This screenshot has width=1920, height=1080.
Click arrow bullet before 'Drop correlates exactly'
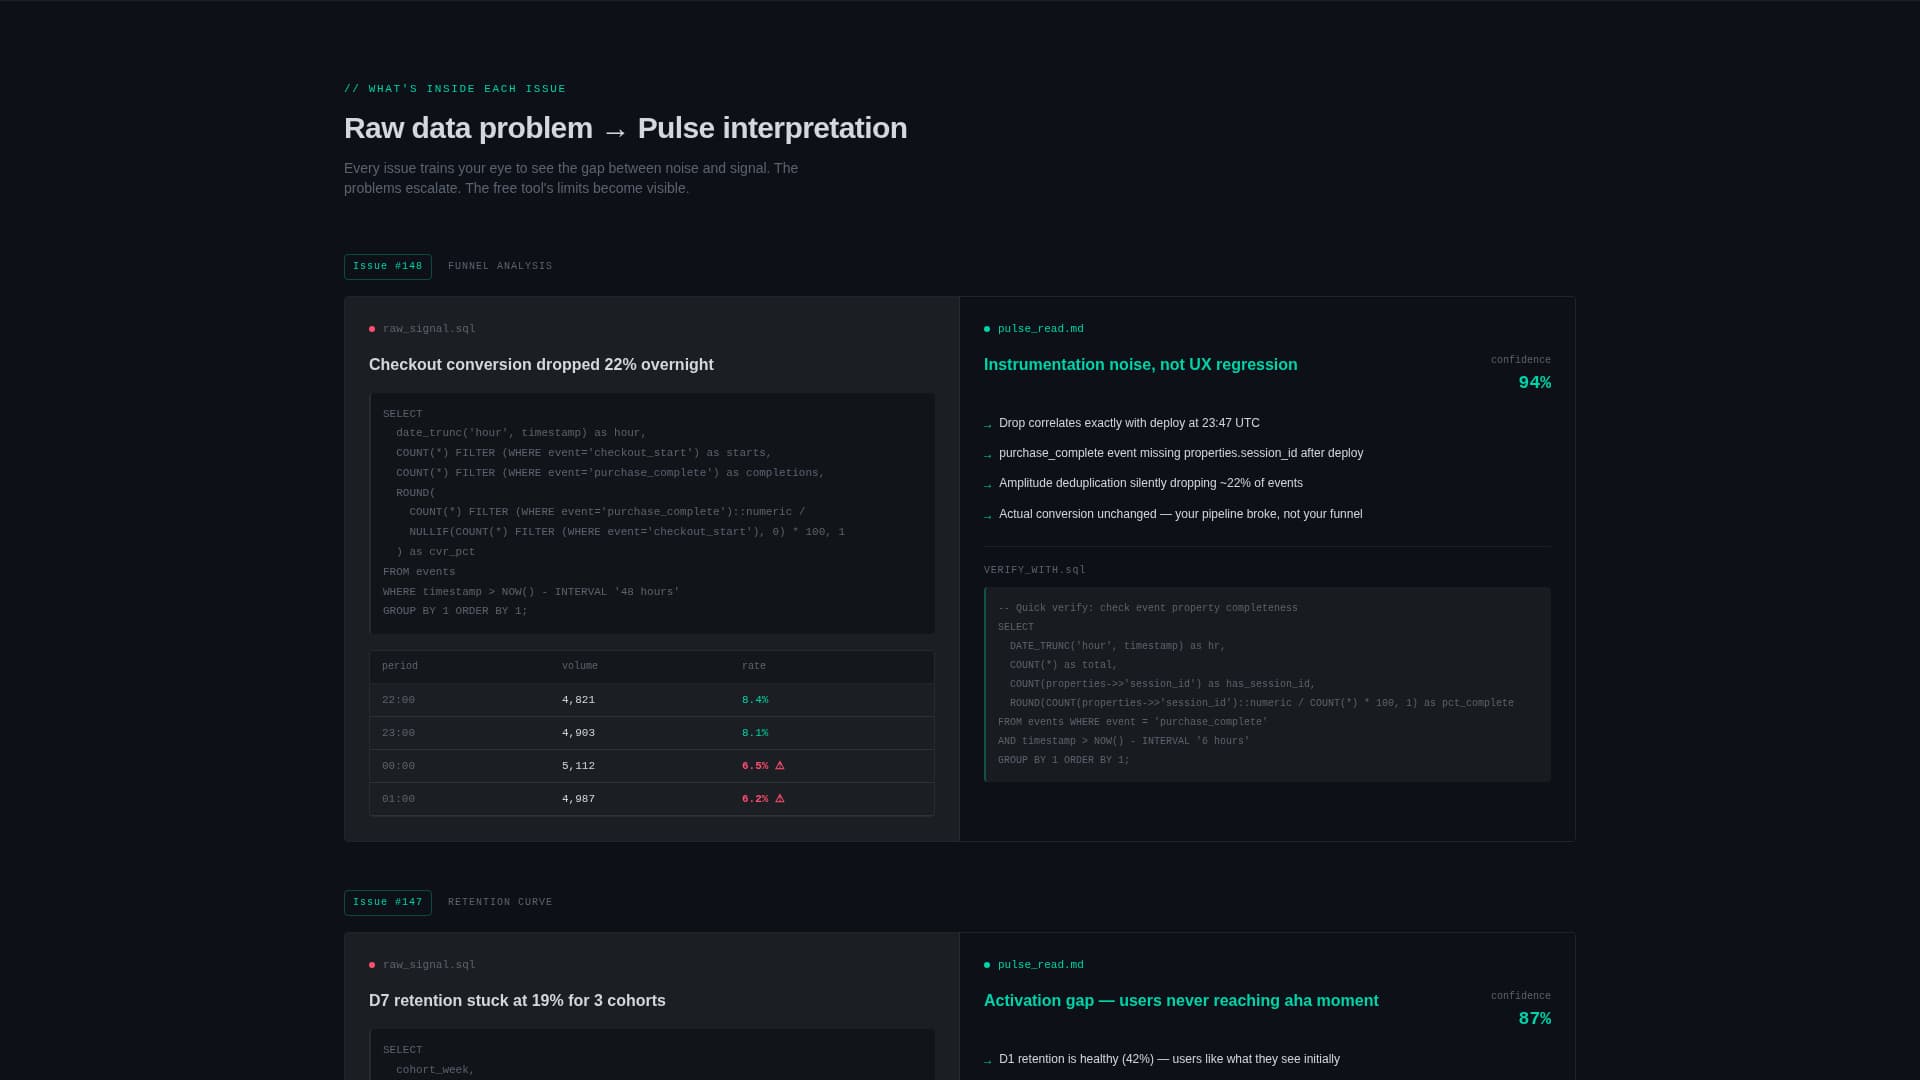[x=988, y=425]
